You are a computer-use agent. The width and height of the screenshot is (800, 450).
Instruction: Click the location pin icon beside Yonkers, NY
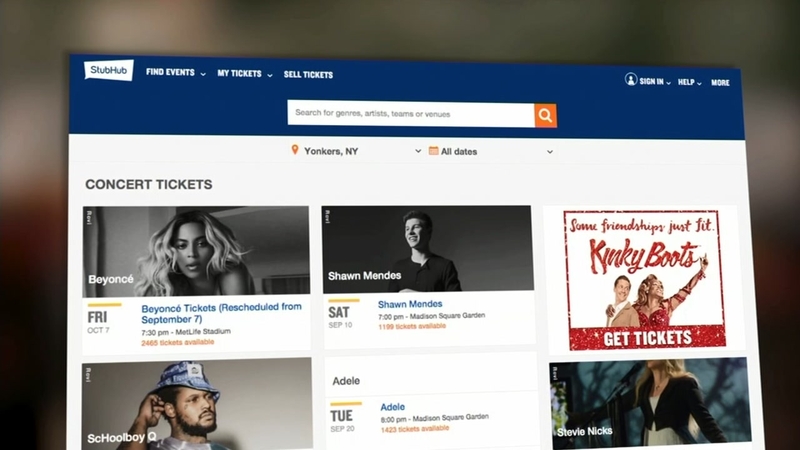click(295, 149)
